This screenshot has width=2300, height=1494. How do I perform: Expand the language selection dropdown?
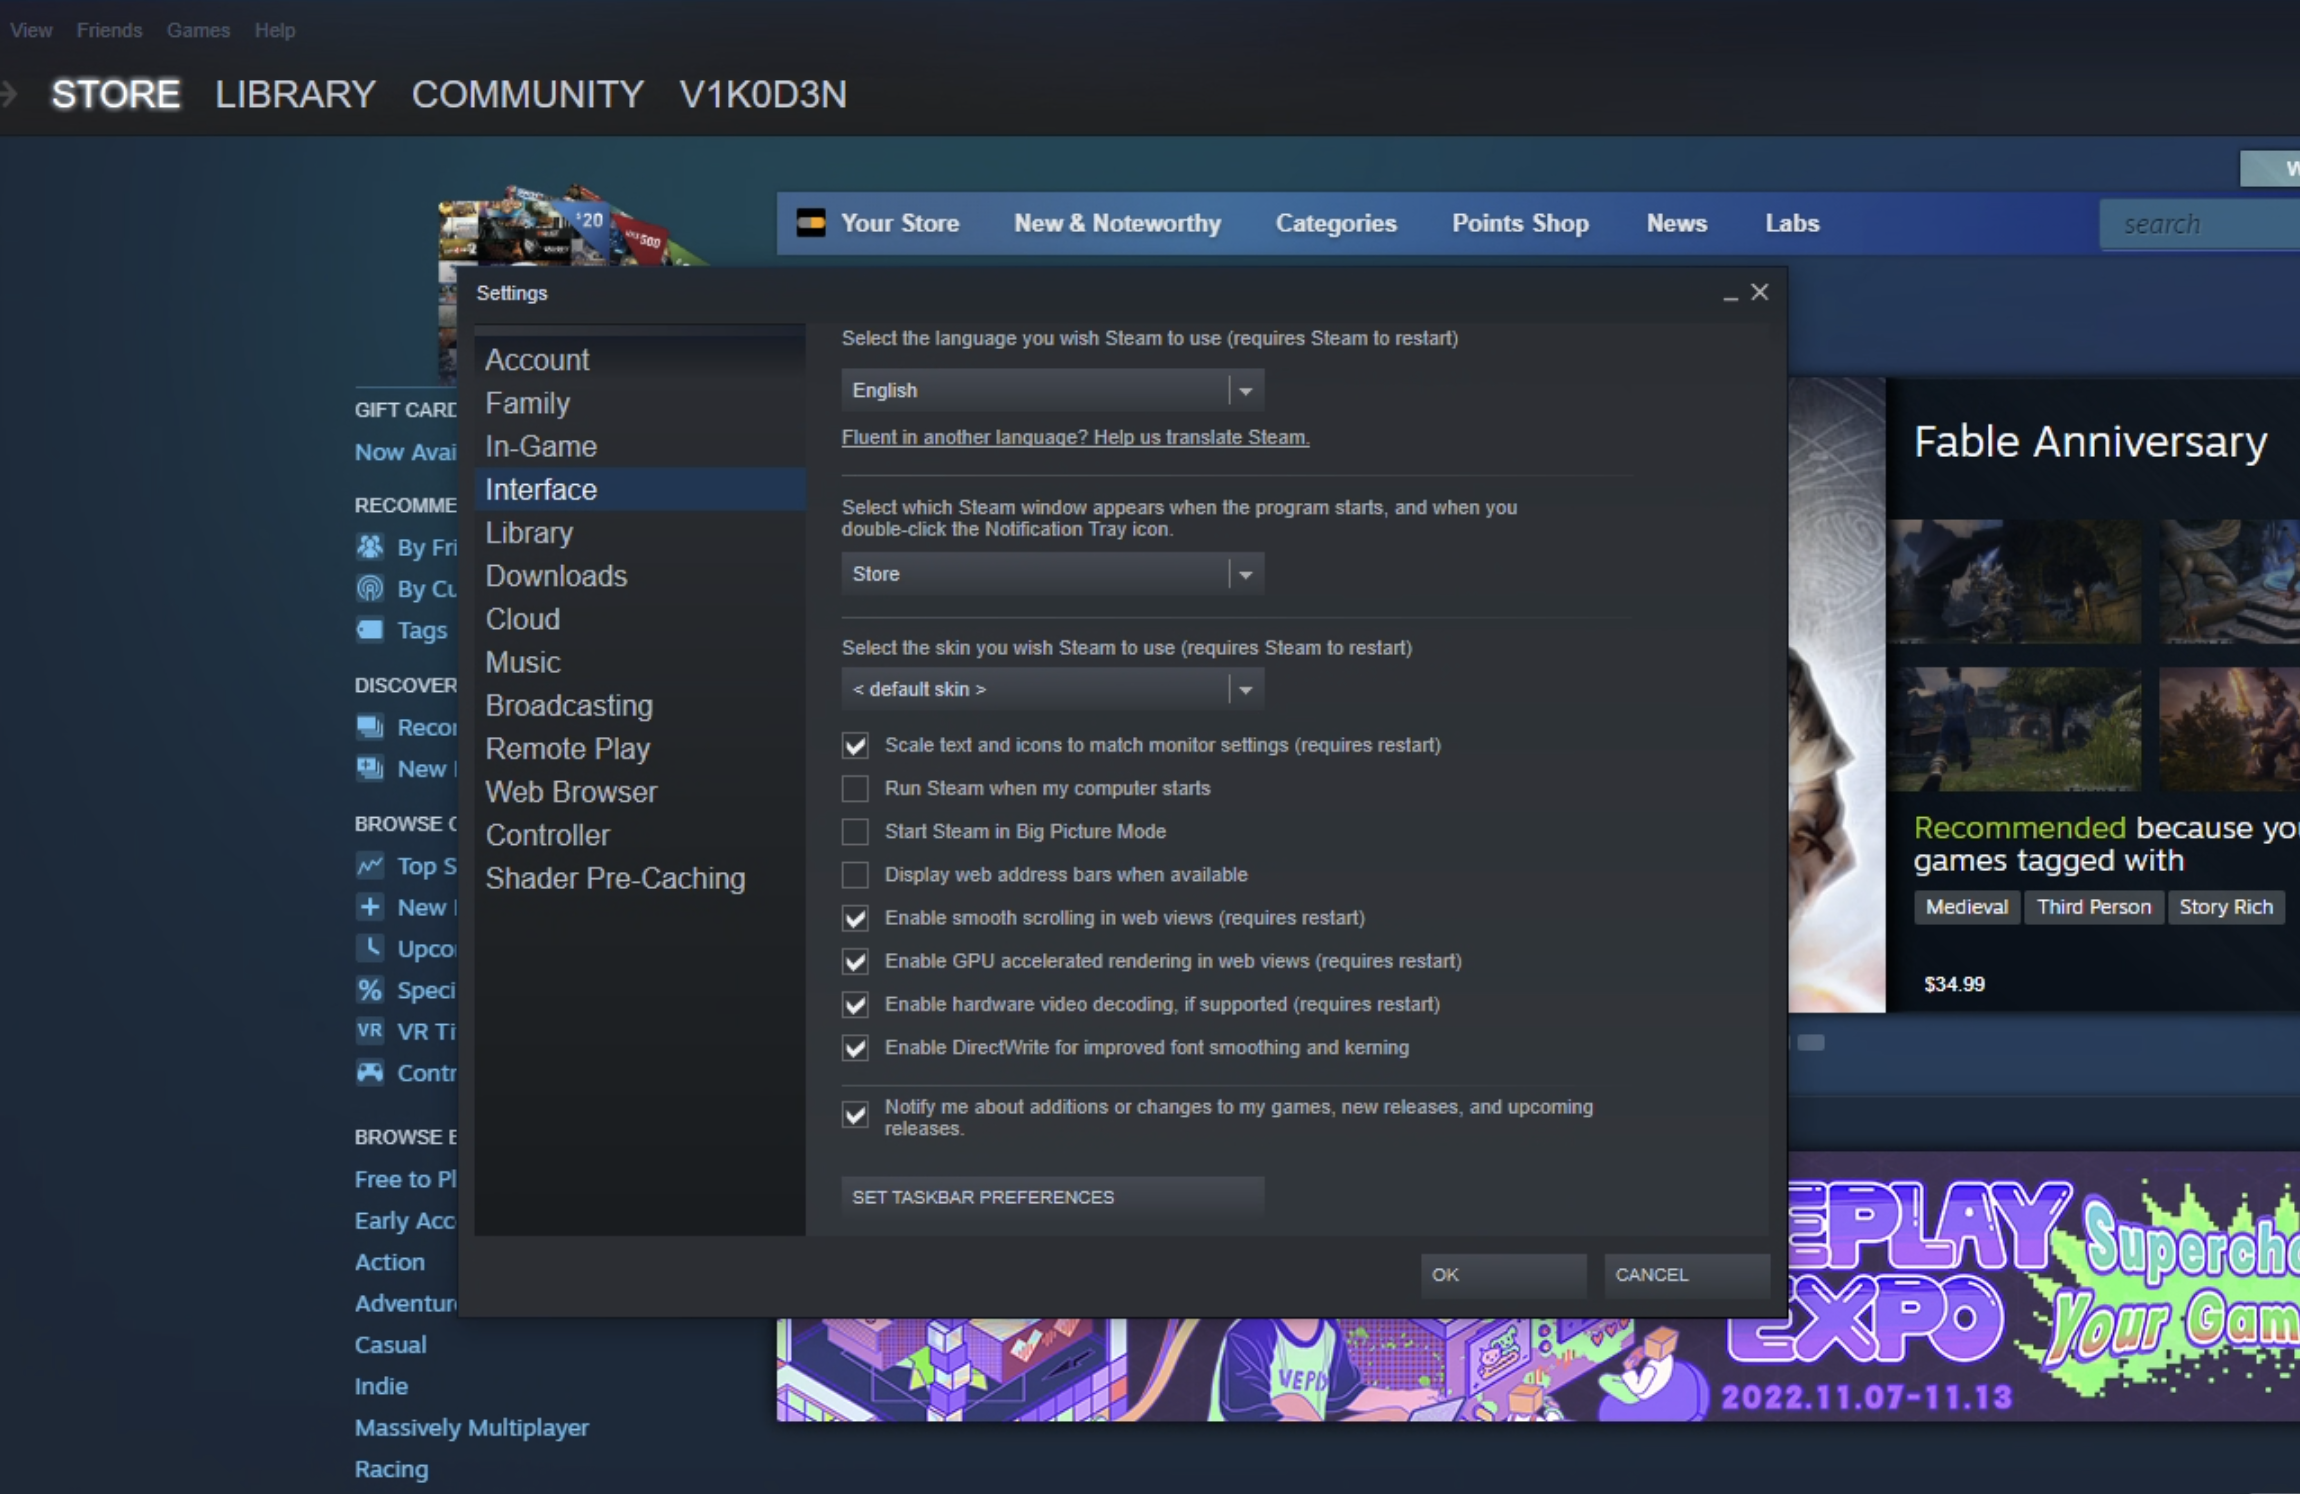[x=1246, y=389]
